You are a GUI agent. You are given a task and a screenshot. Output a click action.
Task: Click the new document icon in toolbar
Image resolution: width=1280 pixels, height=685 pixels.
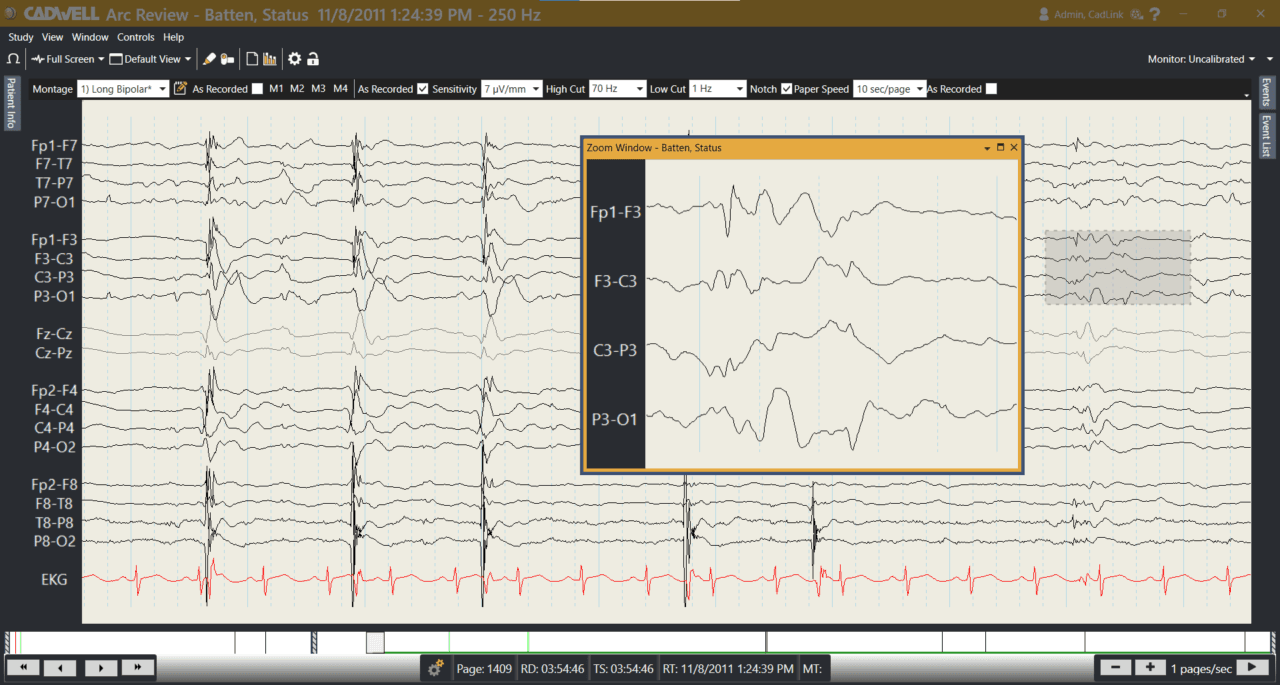click(252, 58)
